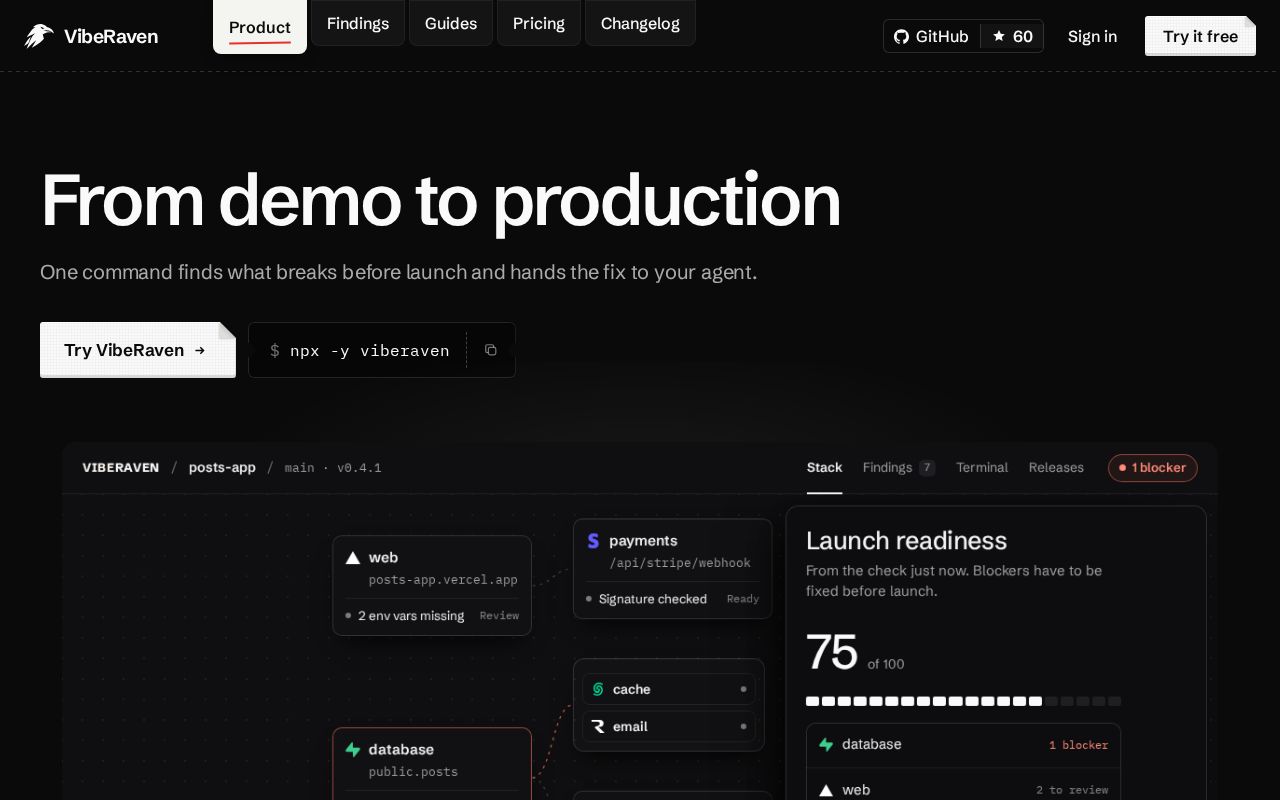Select the Stack tab in dashboard

tap(825, 467)
